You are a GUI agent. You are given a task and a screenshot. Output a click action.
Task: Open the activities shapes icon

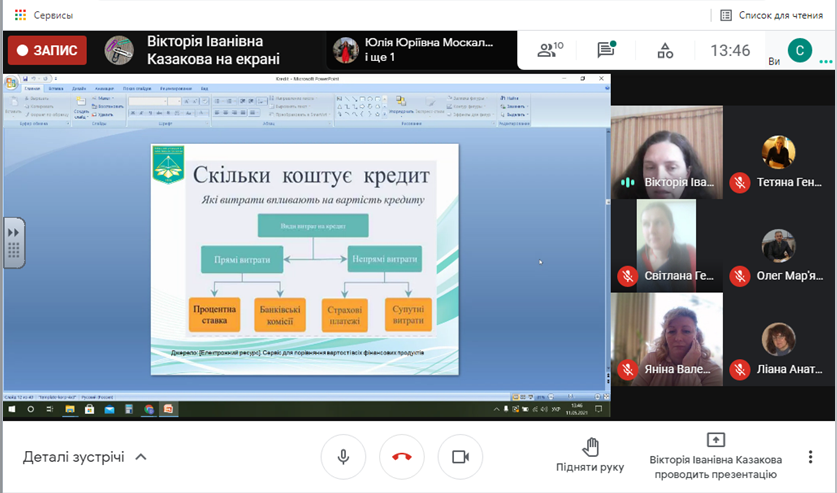(x=665, y=49)
